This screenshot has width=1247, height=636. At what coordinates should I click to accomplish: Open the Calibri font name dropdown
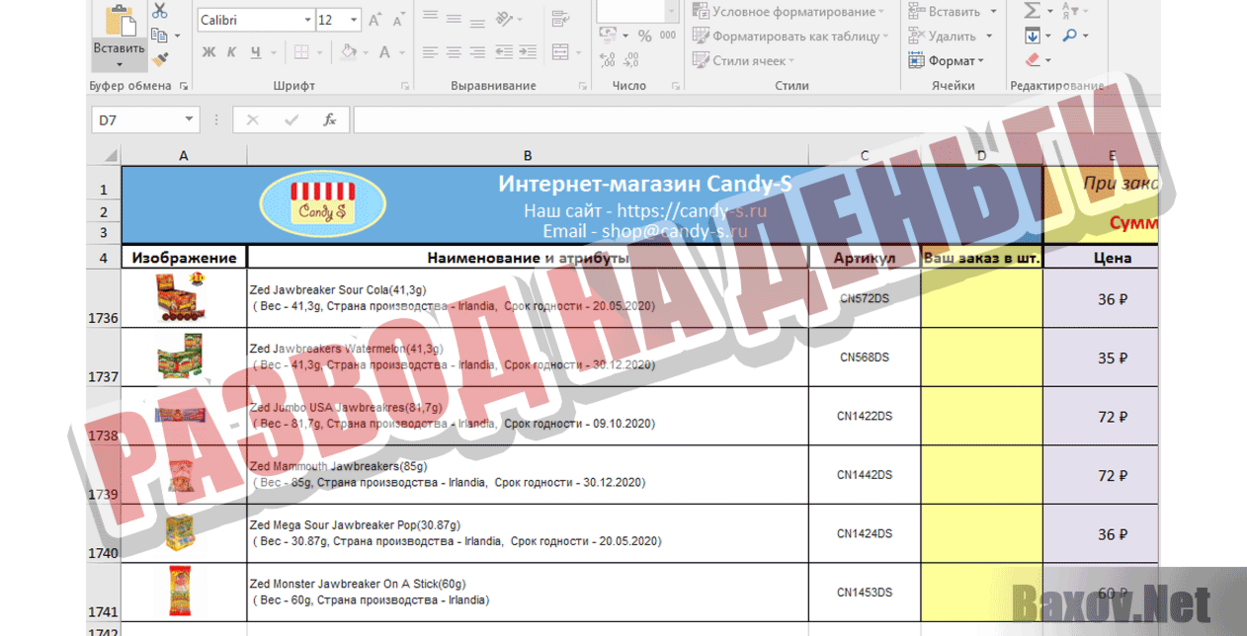coord(307,20)
